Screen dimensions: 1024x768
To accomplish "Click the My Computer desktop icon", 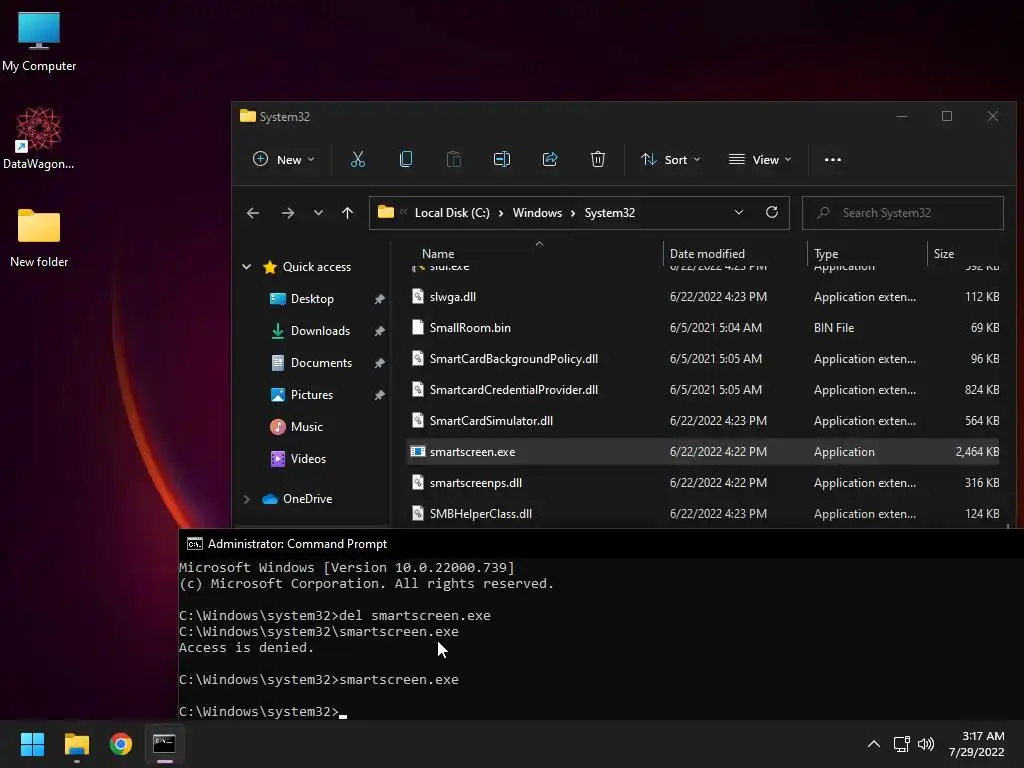I will pos(39,41).
